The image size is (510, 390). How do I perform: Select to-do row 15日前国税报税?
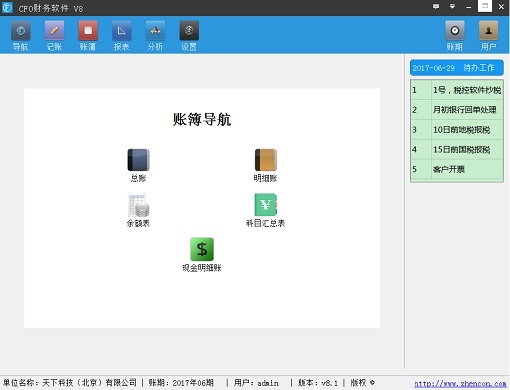[457, 149]
